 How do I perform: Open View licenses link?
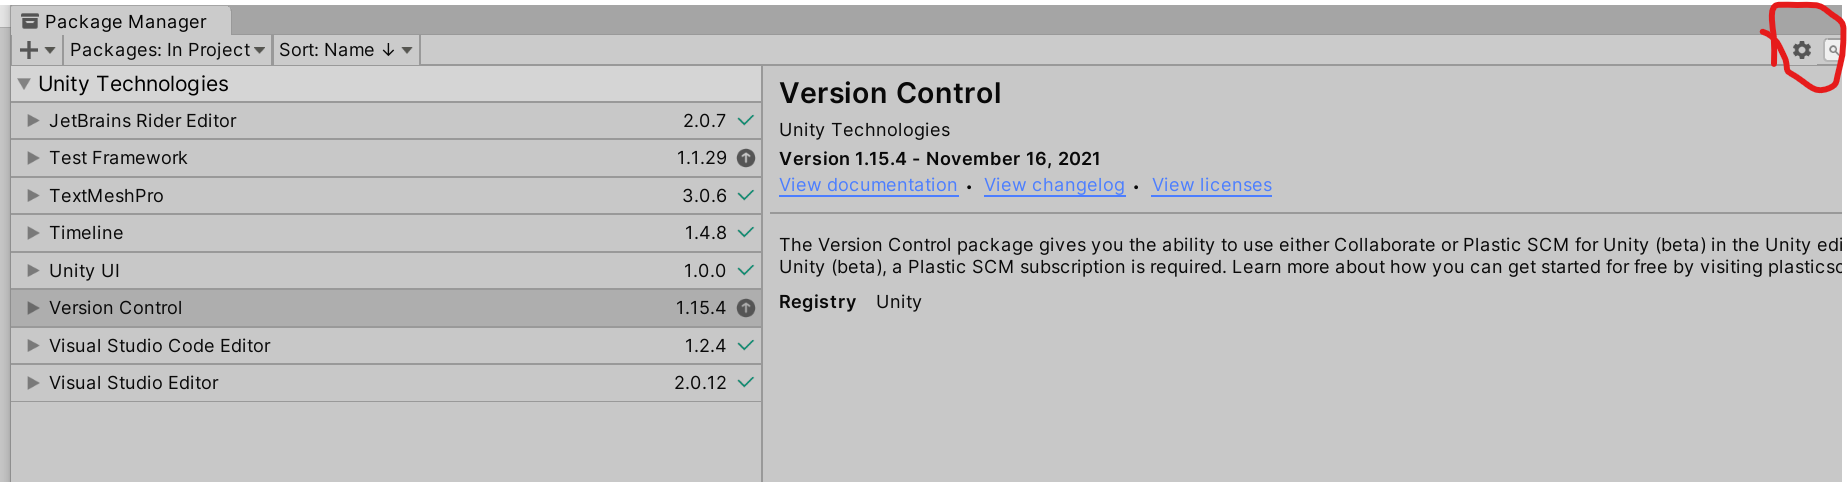(x=1211, y=185)
